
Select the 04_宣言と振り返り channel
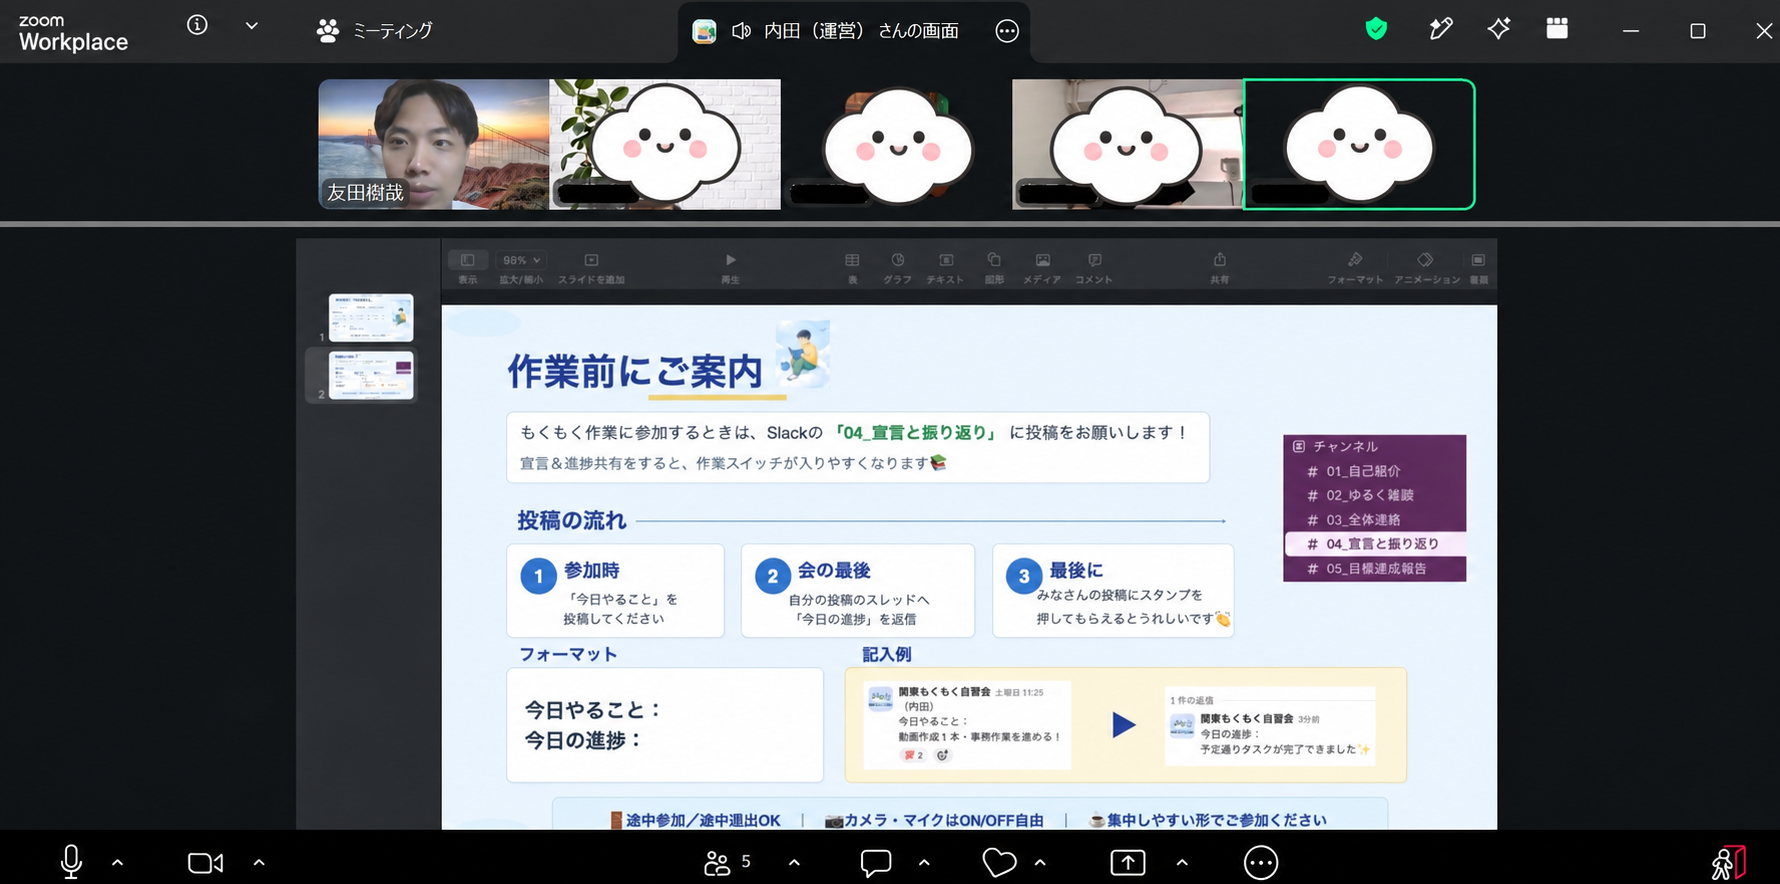click(1375, 544)
